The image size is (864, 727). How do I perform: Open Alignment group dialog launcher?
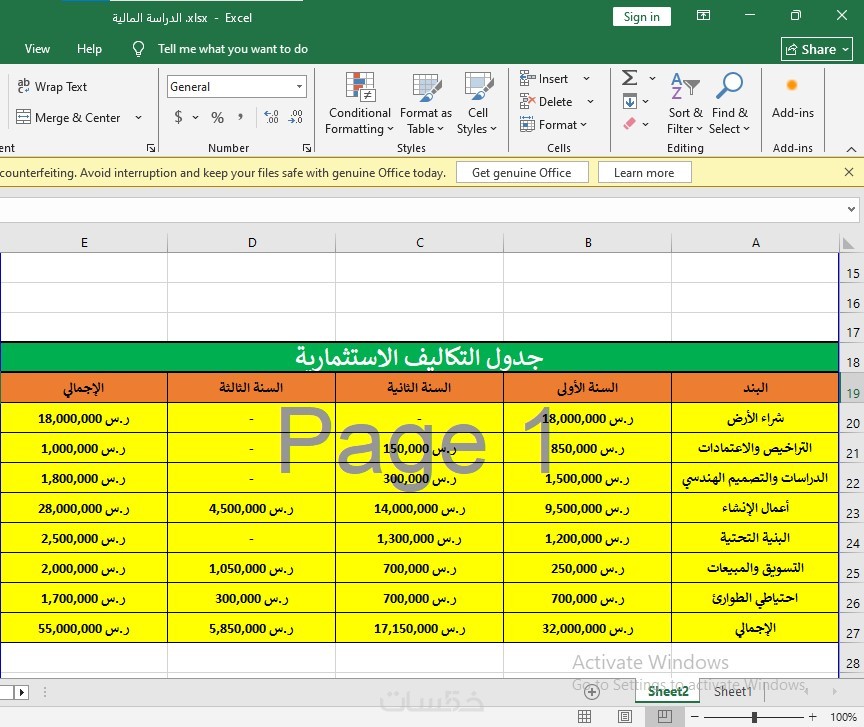pos(150,148)
